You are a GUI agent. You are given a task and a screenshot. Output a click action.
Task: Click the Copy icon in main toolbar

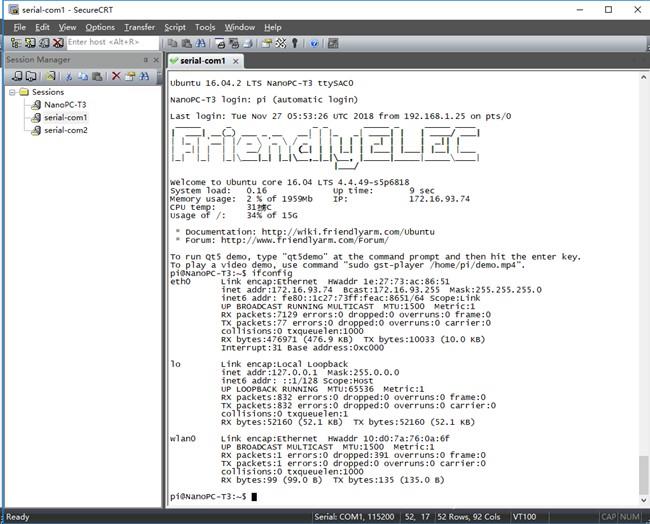coord(173,43)
